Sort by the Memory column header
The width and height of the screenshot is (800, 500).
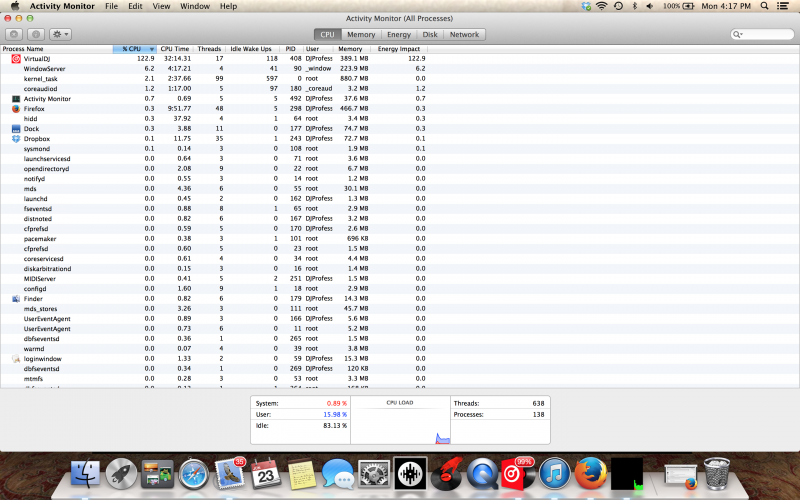pyautogui.click(x=351, y=49)
